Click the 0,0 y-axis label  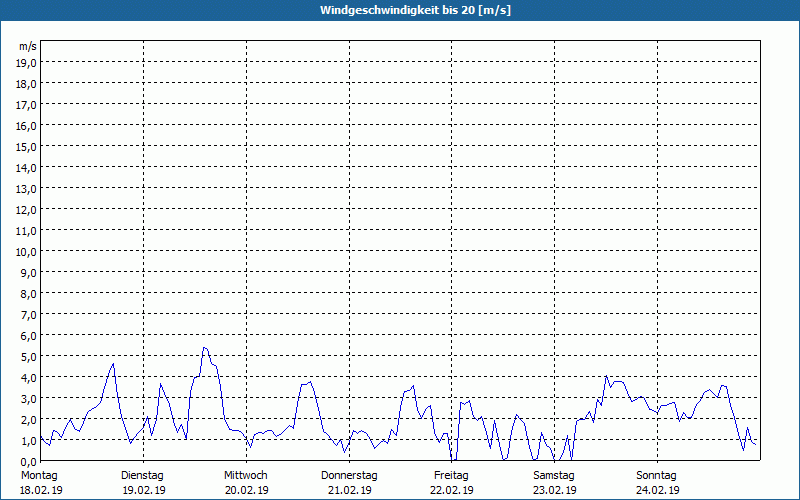pos(27,461)
